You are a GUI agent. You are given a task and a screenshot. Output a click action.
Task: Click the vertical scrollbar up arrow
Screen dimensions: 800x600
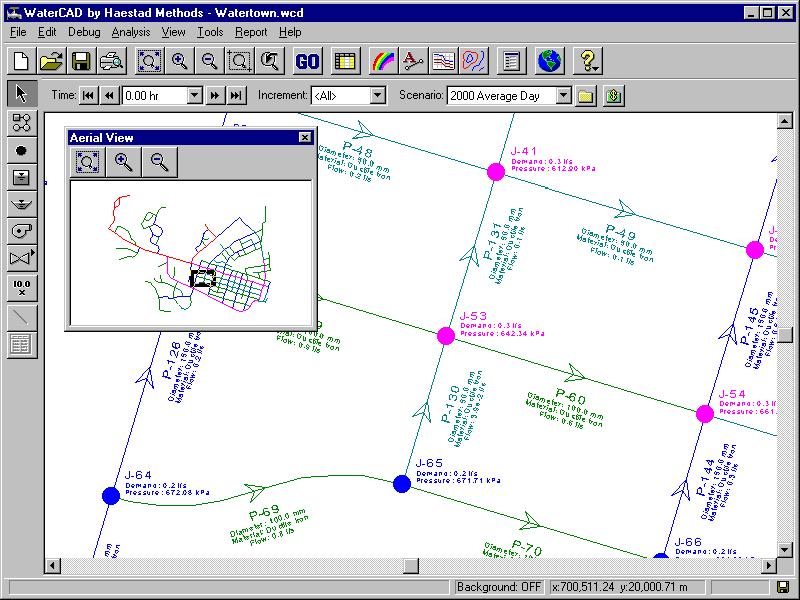click(785, 121)
